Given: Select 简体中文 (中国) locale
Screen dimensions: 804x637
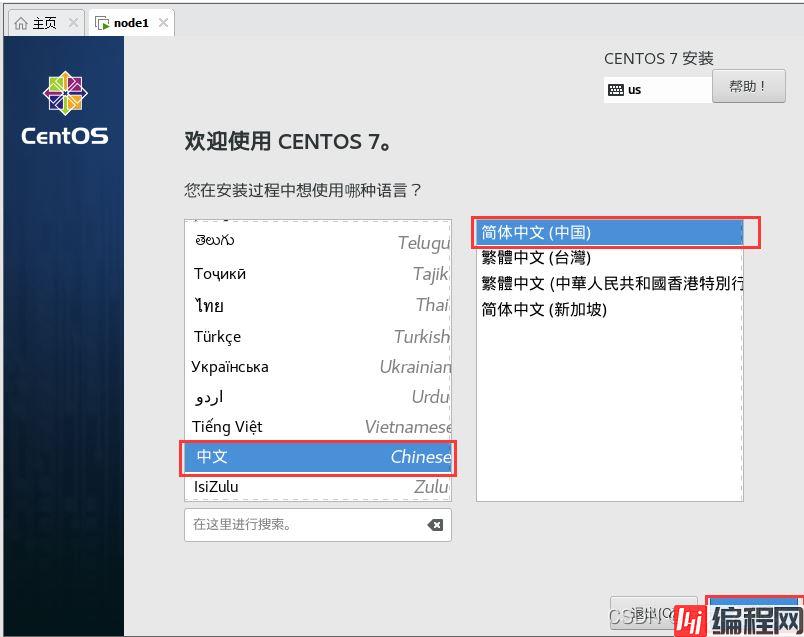Looking at the screenshot, I should point(608,232).
